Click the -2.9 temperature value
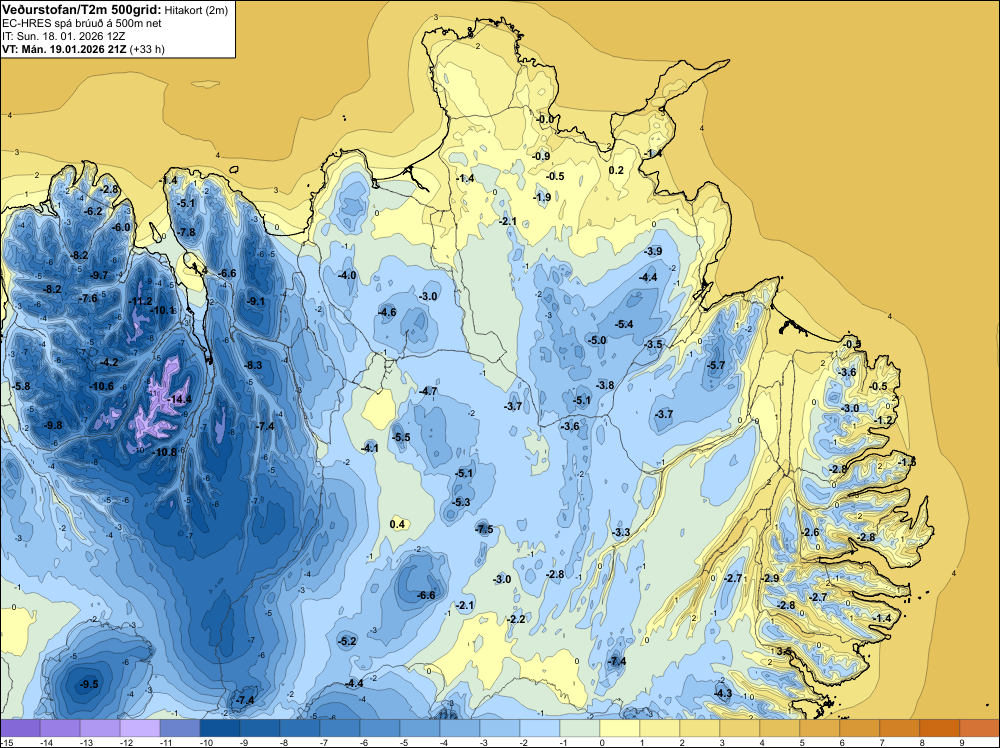The height and width of the screenshot is (748, 1000). point(770,578)
